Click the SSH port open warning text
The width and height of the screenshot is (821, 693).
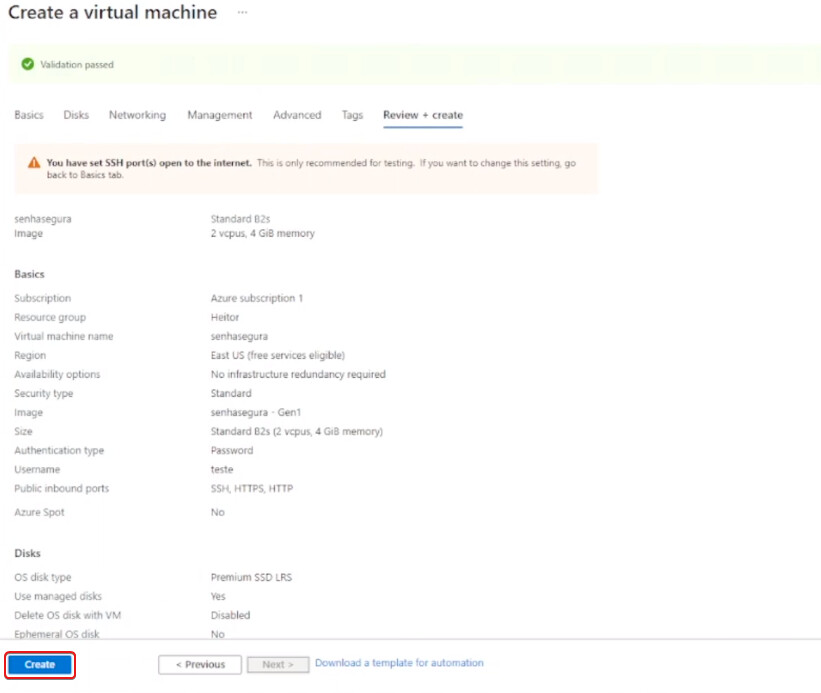coord(311,169)
